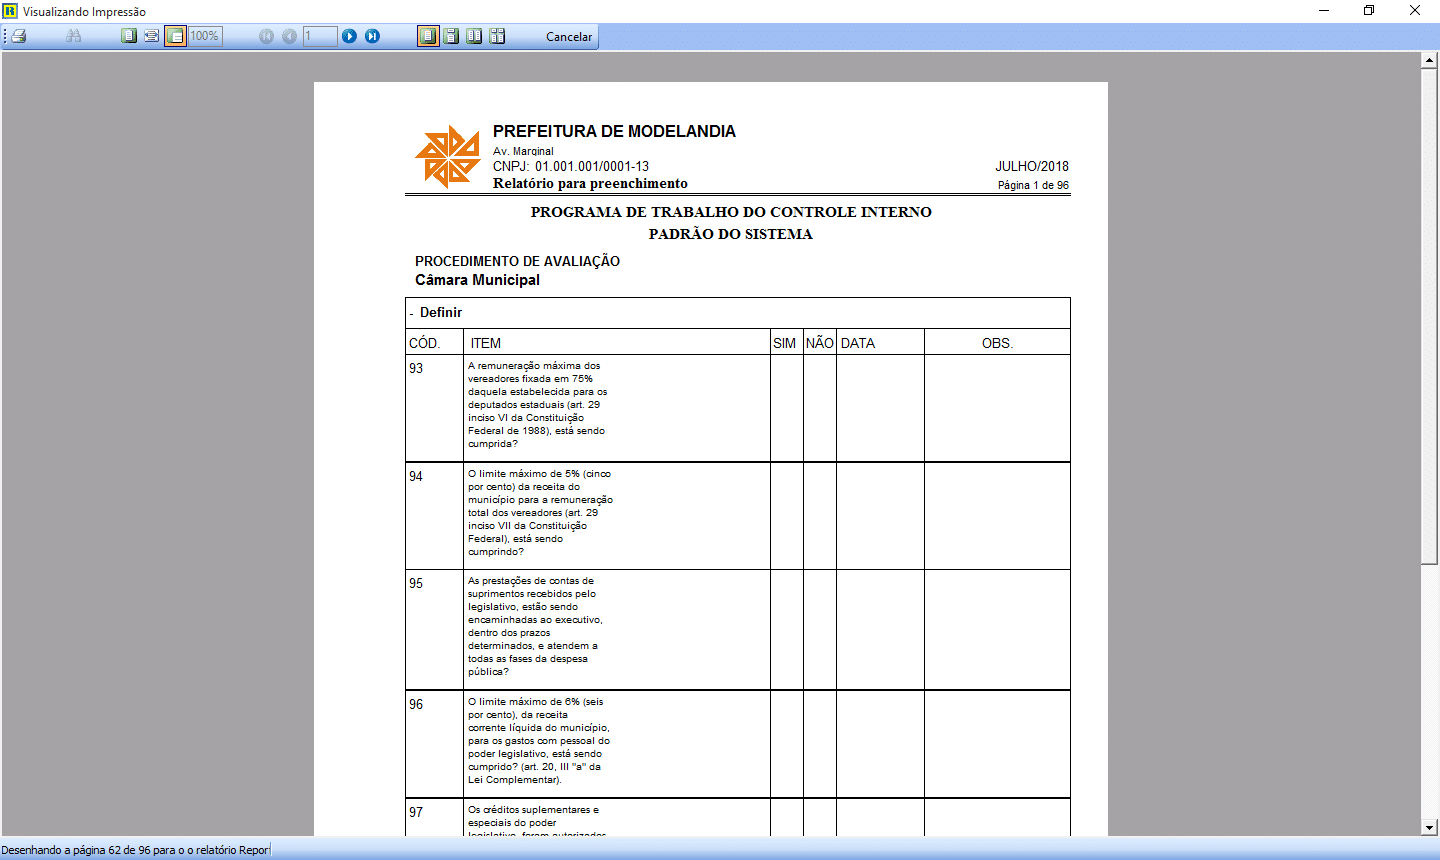The height and width of the screenshot is (860, 1440).
Task: Enable single page view mode
Action: click(428, 36)
